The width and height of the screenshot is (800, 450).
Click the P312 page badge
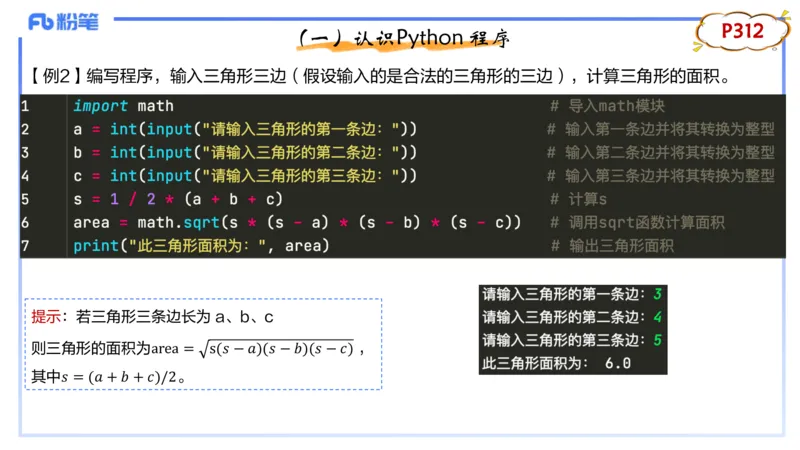742,32
